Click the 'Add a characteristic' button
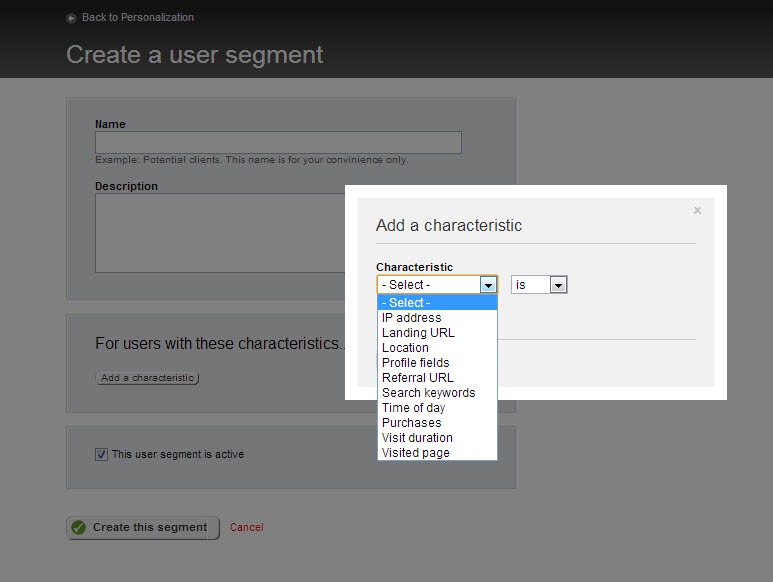Viewport: 773px width, 582px height. point(147,378)
